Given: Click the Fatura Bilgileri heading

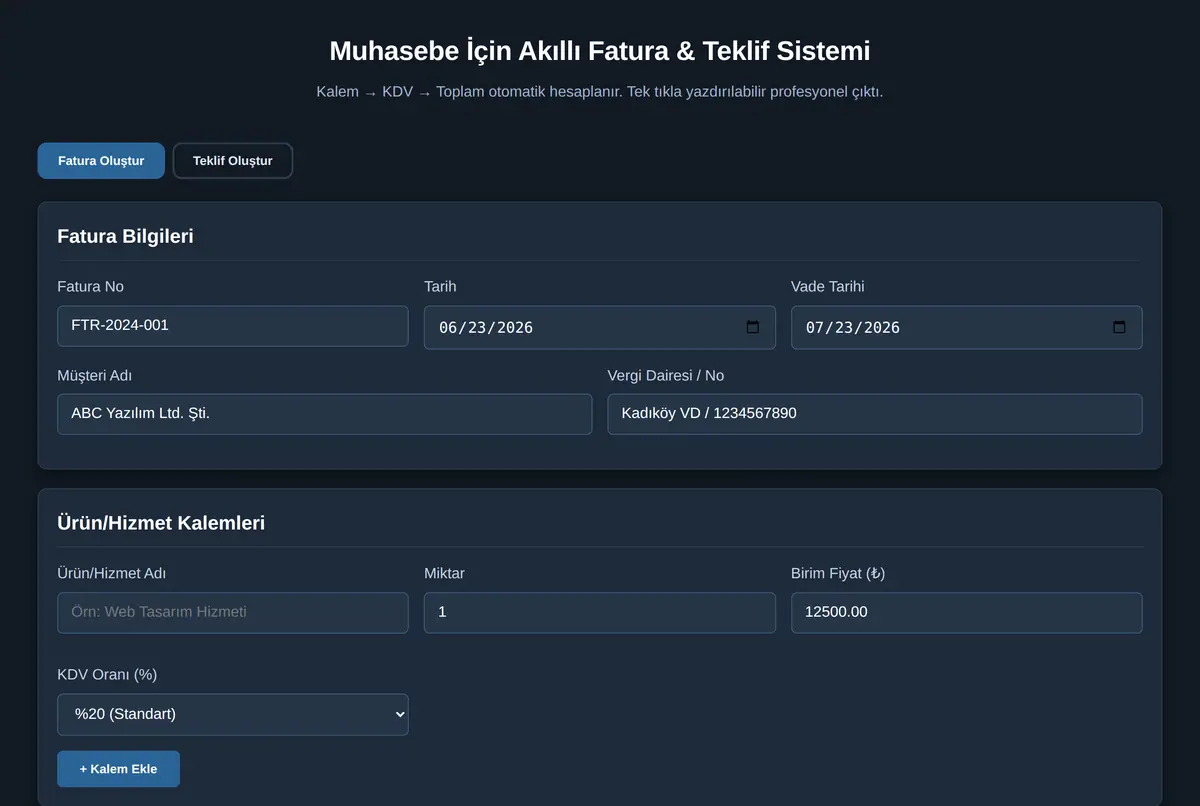Looking at the screenshot, I should tap(125, 237).
